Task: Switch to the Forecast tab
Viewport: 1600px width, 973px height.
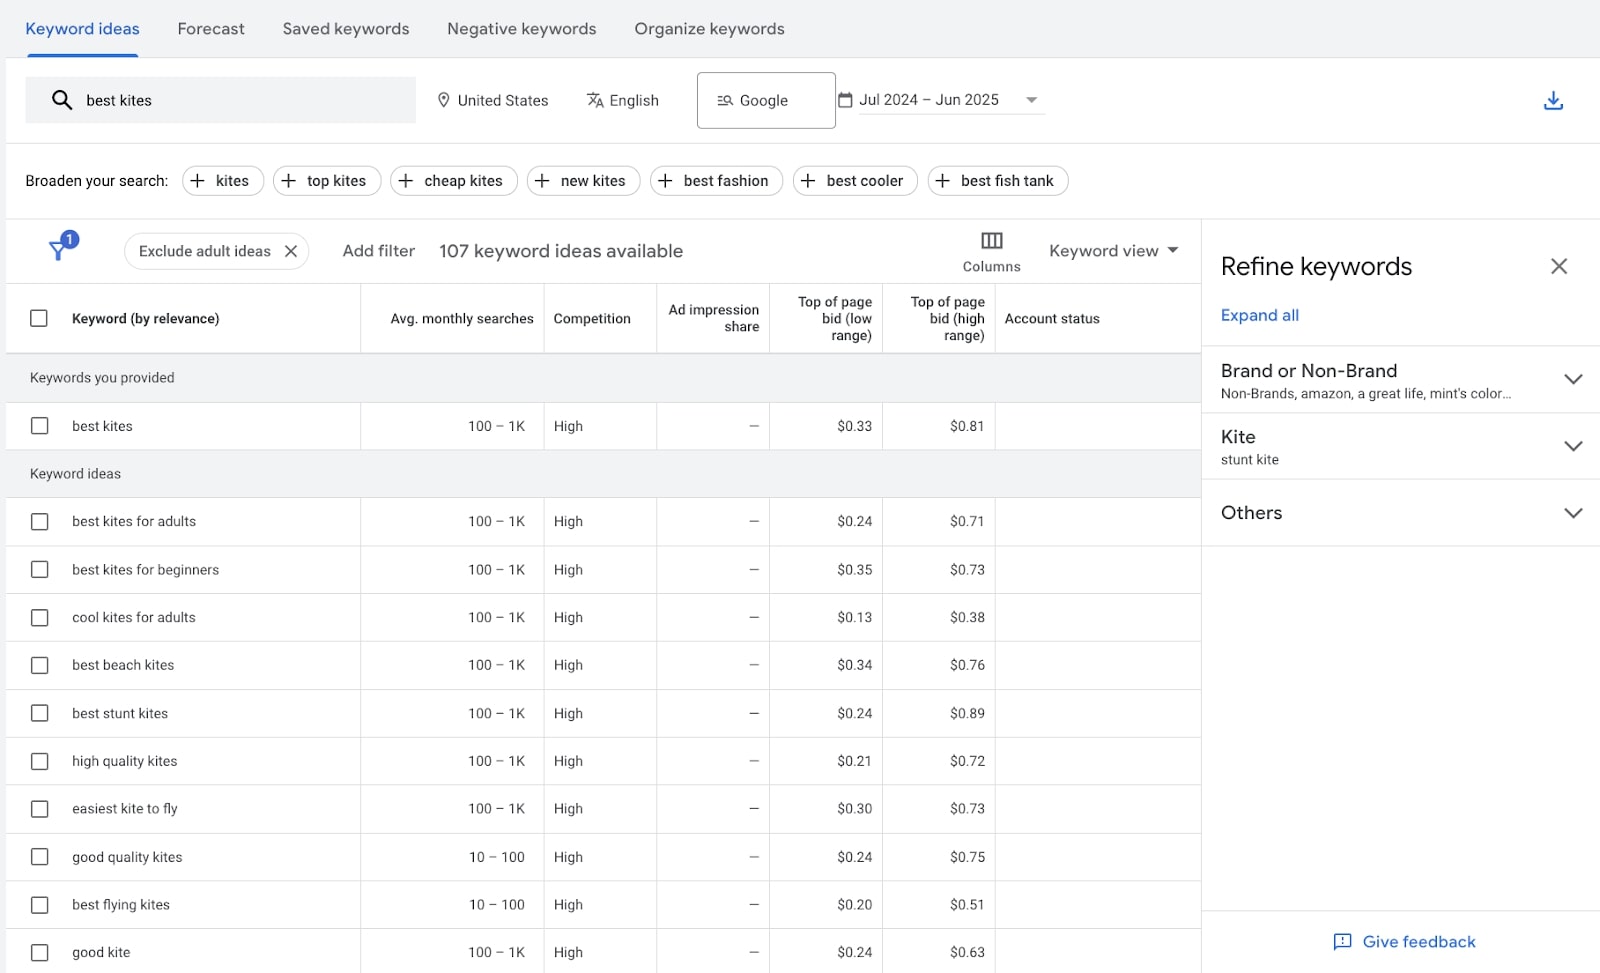Action: [x=211, y=29]
